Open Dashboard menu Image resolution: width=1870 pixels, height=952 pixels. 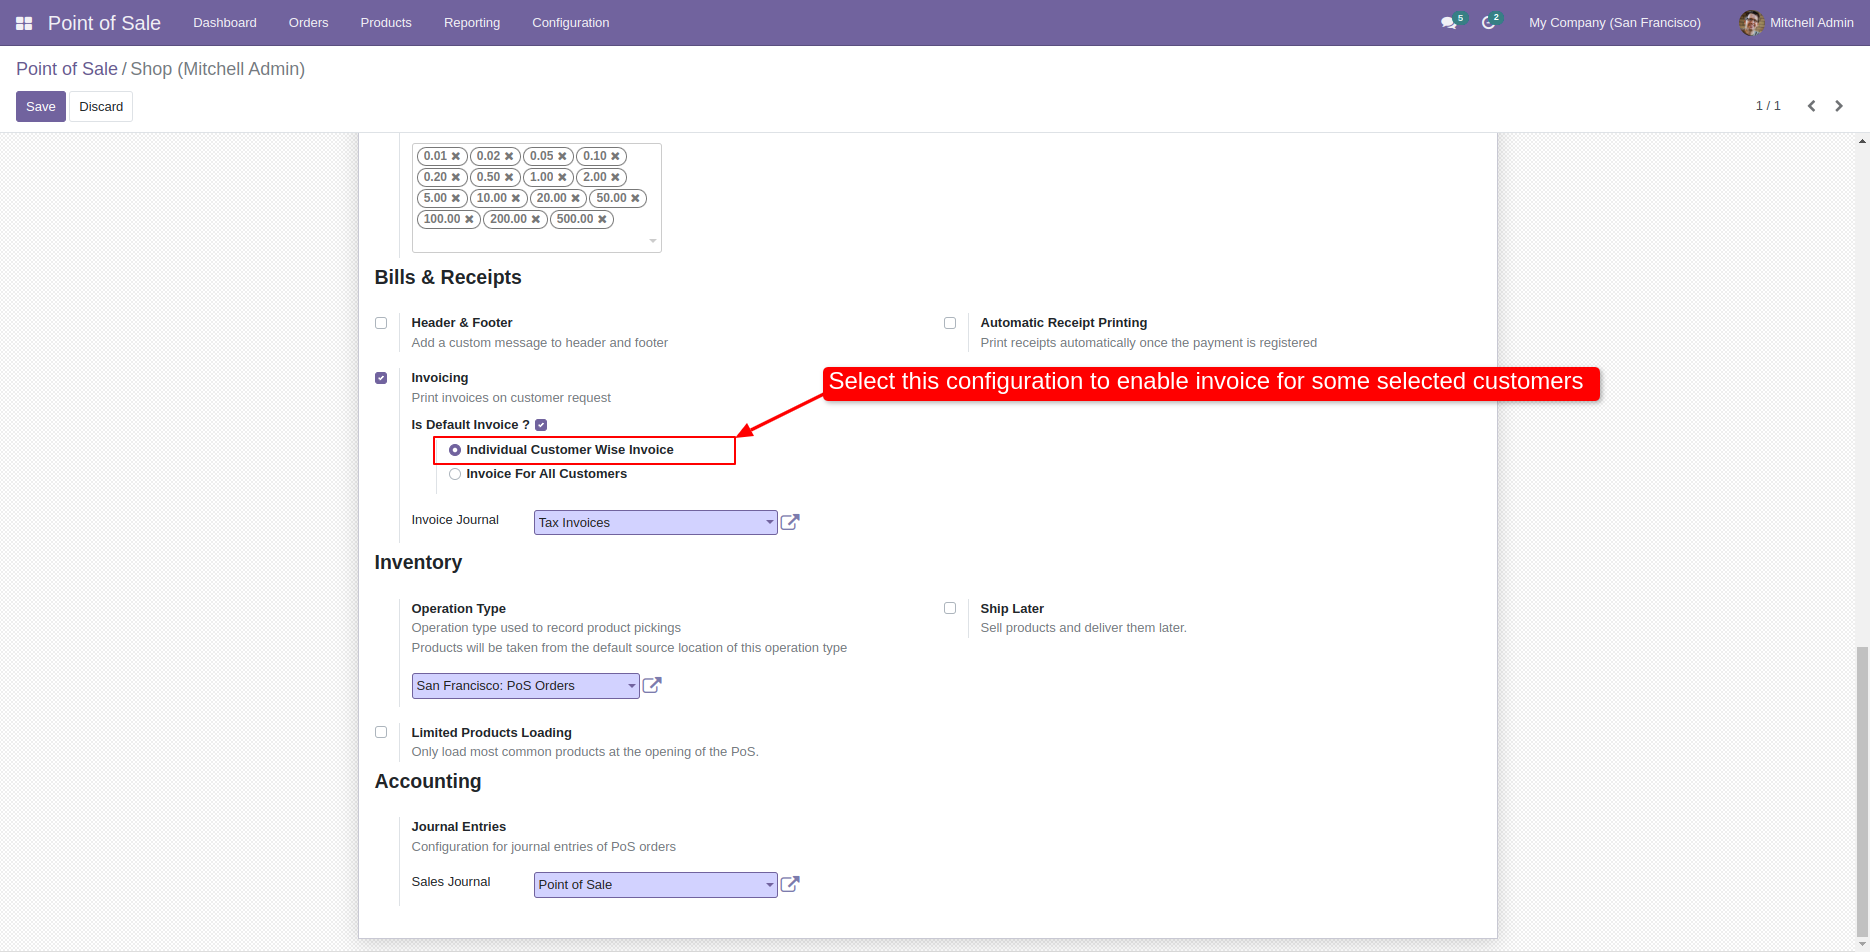225,23
